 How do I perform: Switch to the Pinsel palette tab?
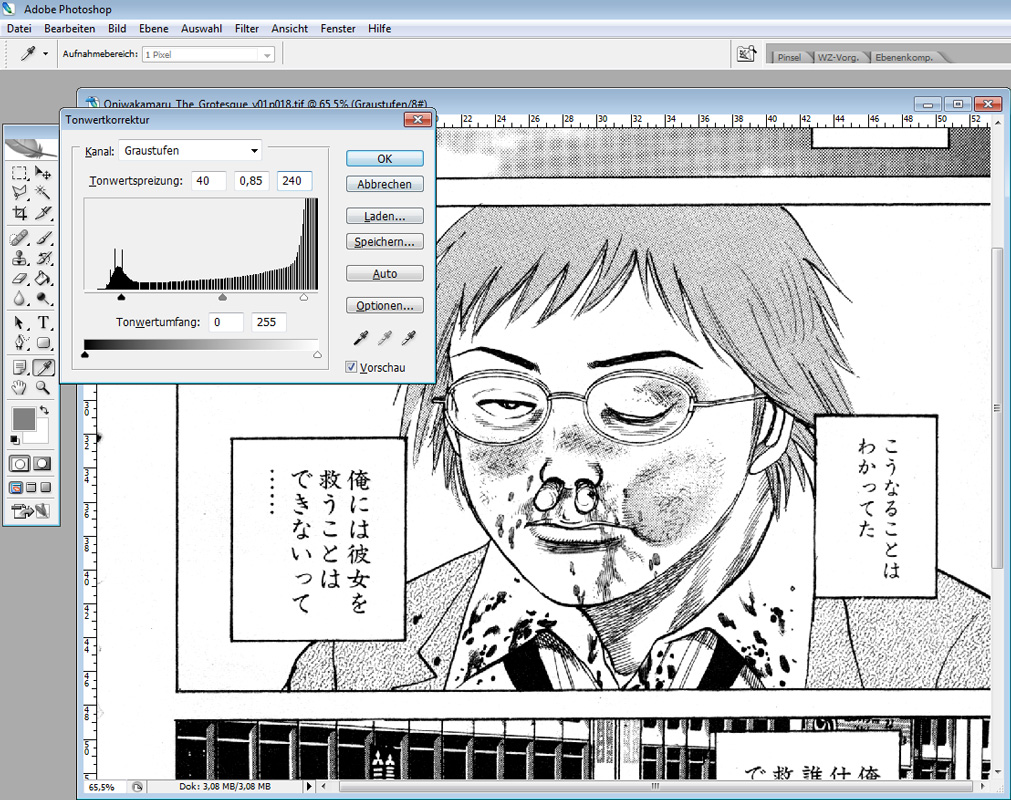(x=789, y=57)
